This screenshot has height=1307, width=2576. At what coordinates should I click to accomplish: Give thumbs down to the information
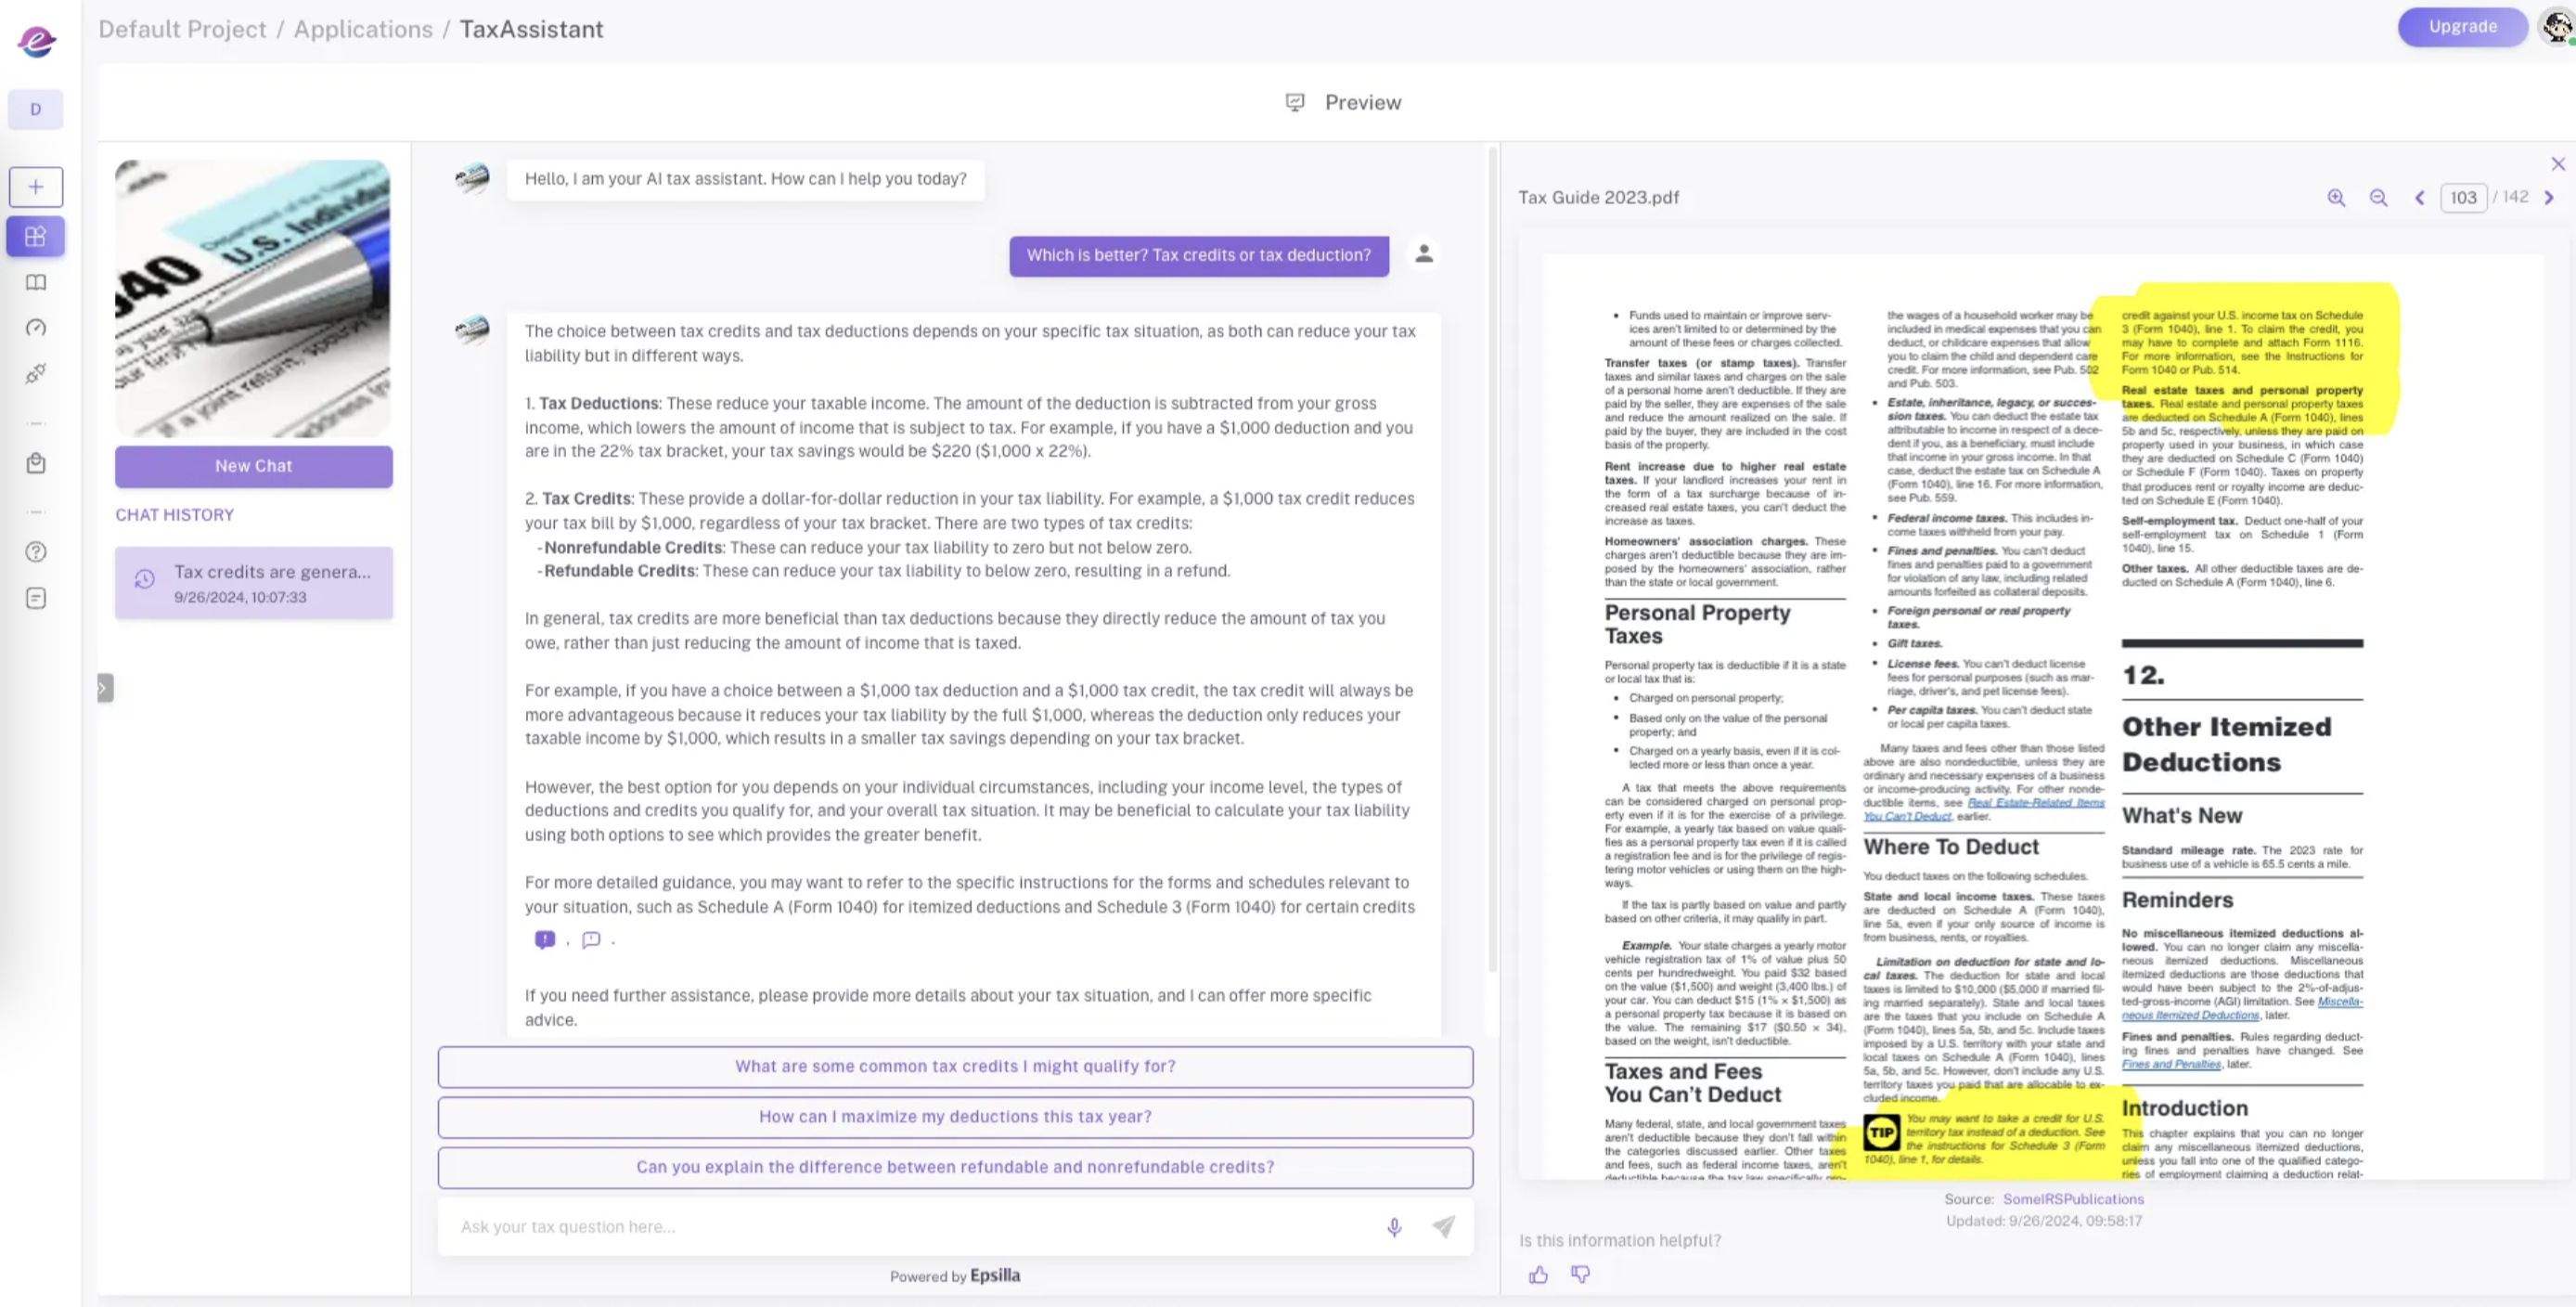[x=1580, y=1274]
